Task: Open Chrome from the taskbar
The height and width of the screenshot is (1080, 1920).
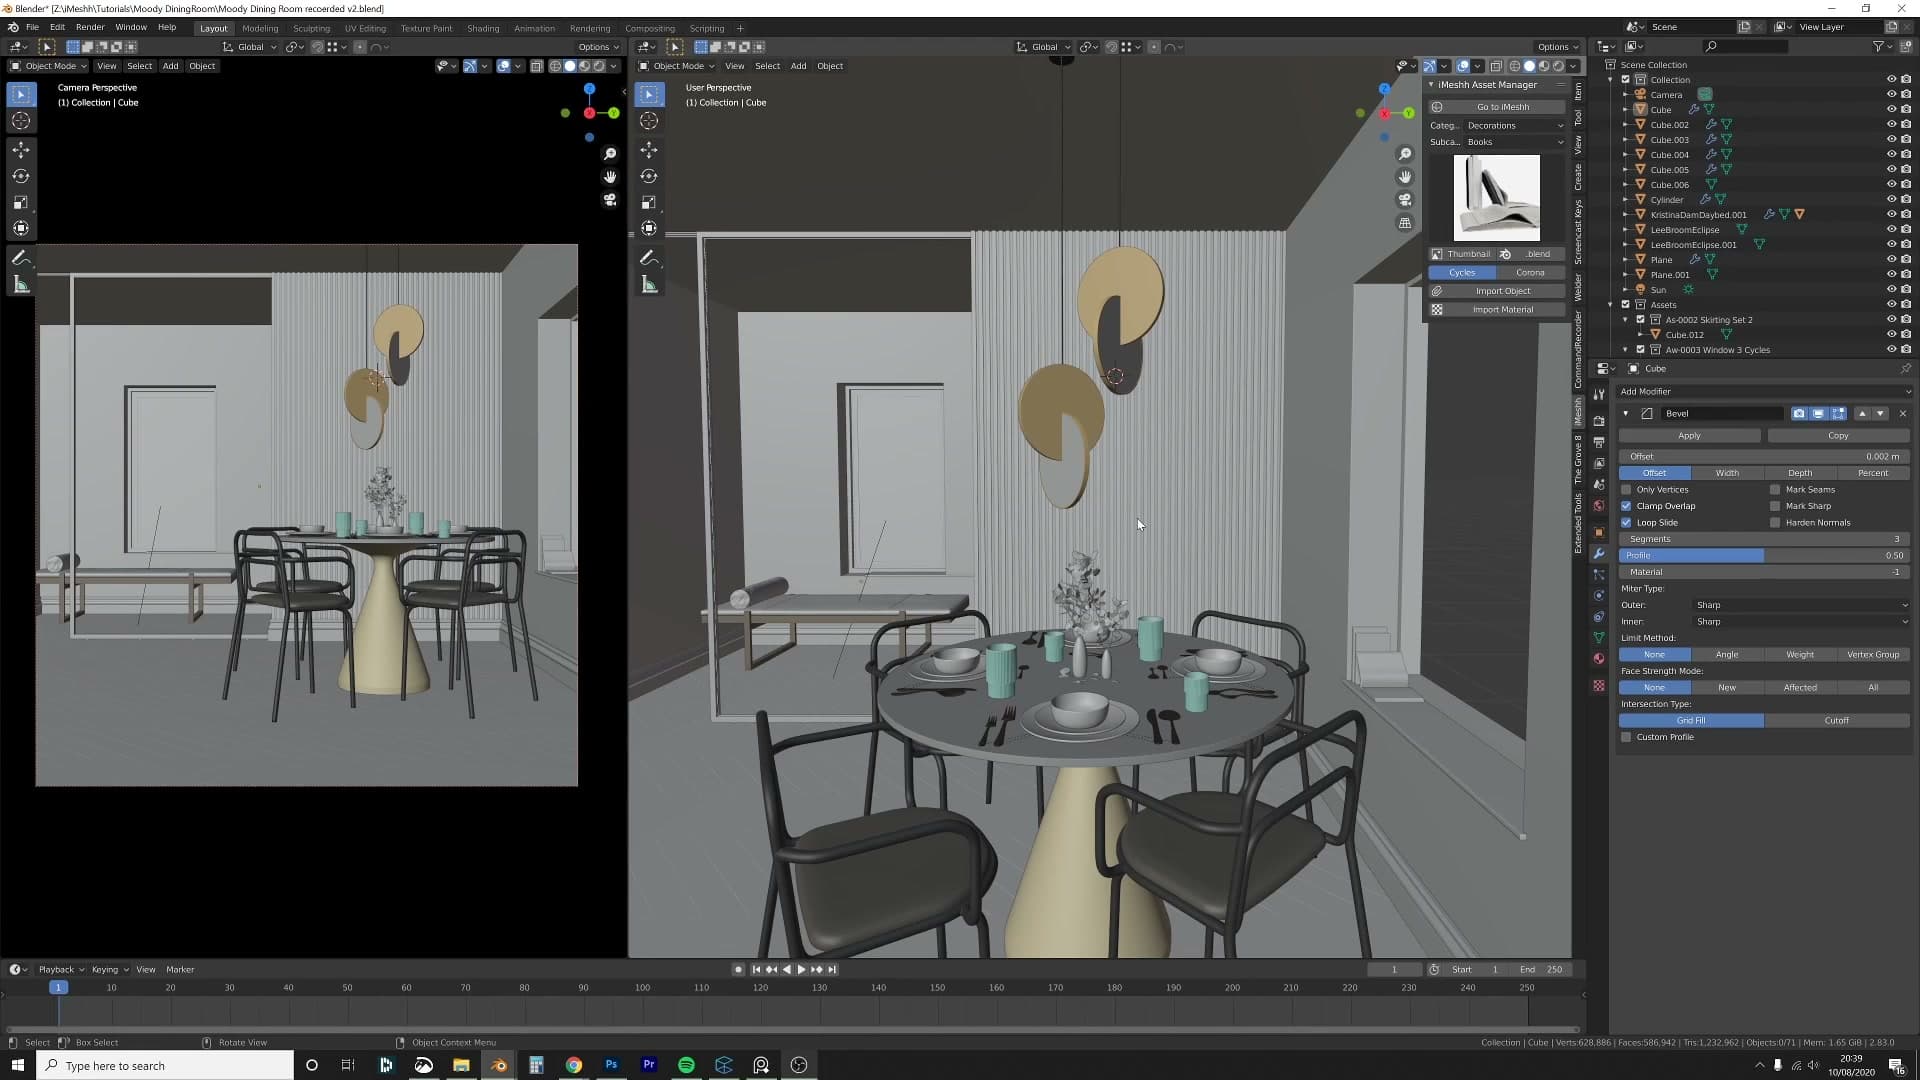Action: point(574,1065)
